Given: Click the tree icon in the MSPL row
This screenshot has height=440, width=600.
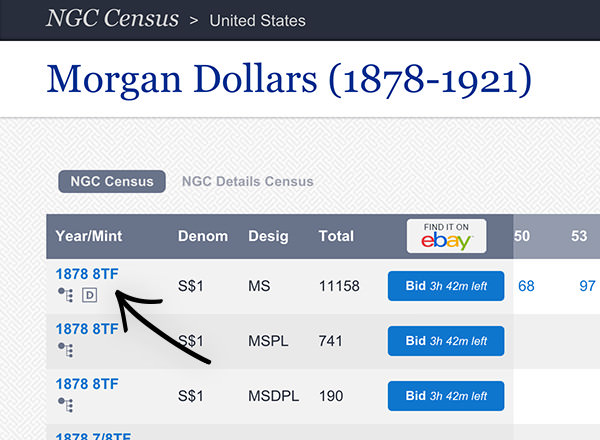Looking at the screenshot, I should [65, 349].
